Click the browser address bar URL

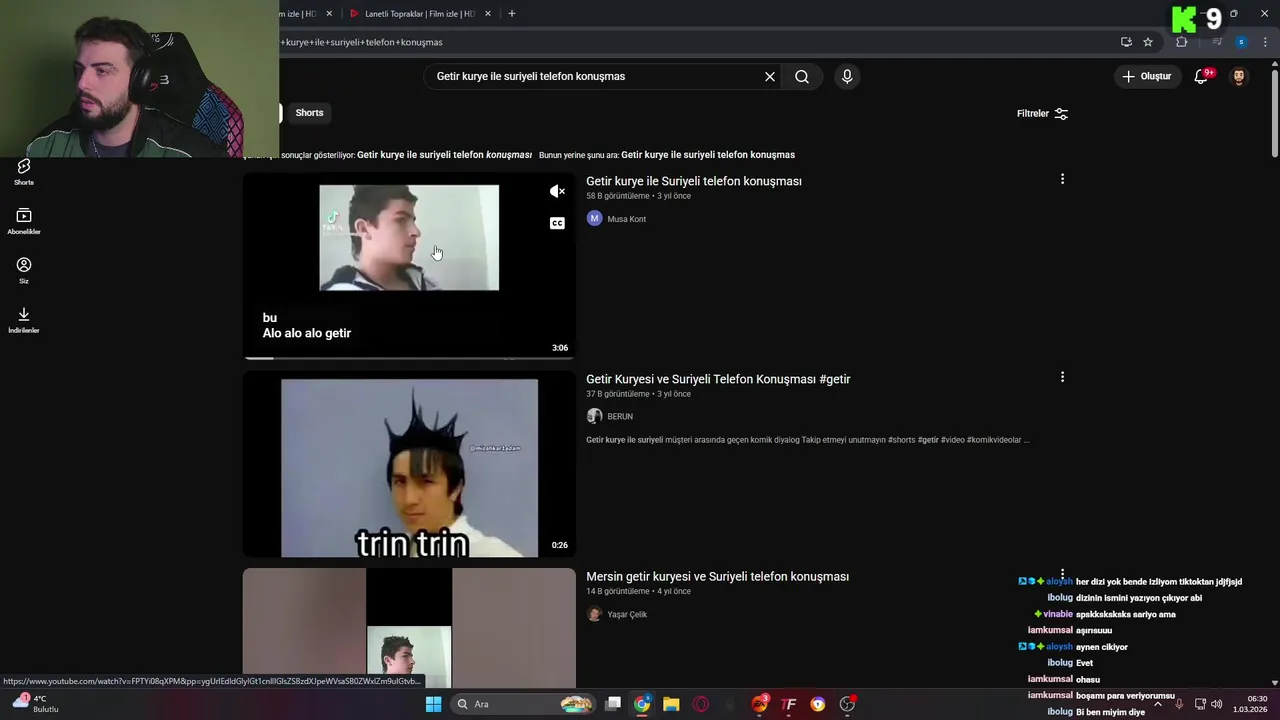[361, 42]
